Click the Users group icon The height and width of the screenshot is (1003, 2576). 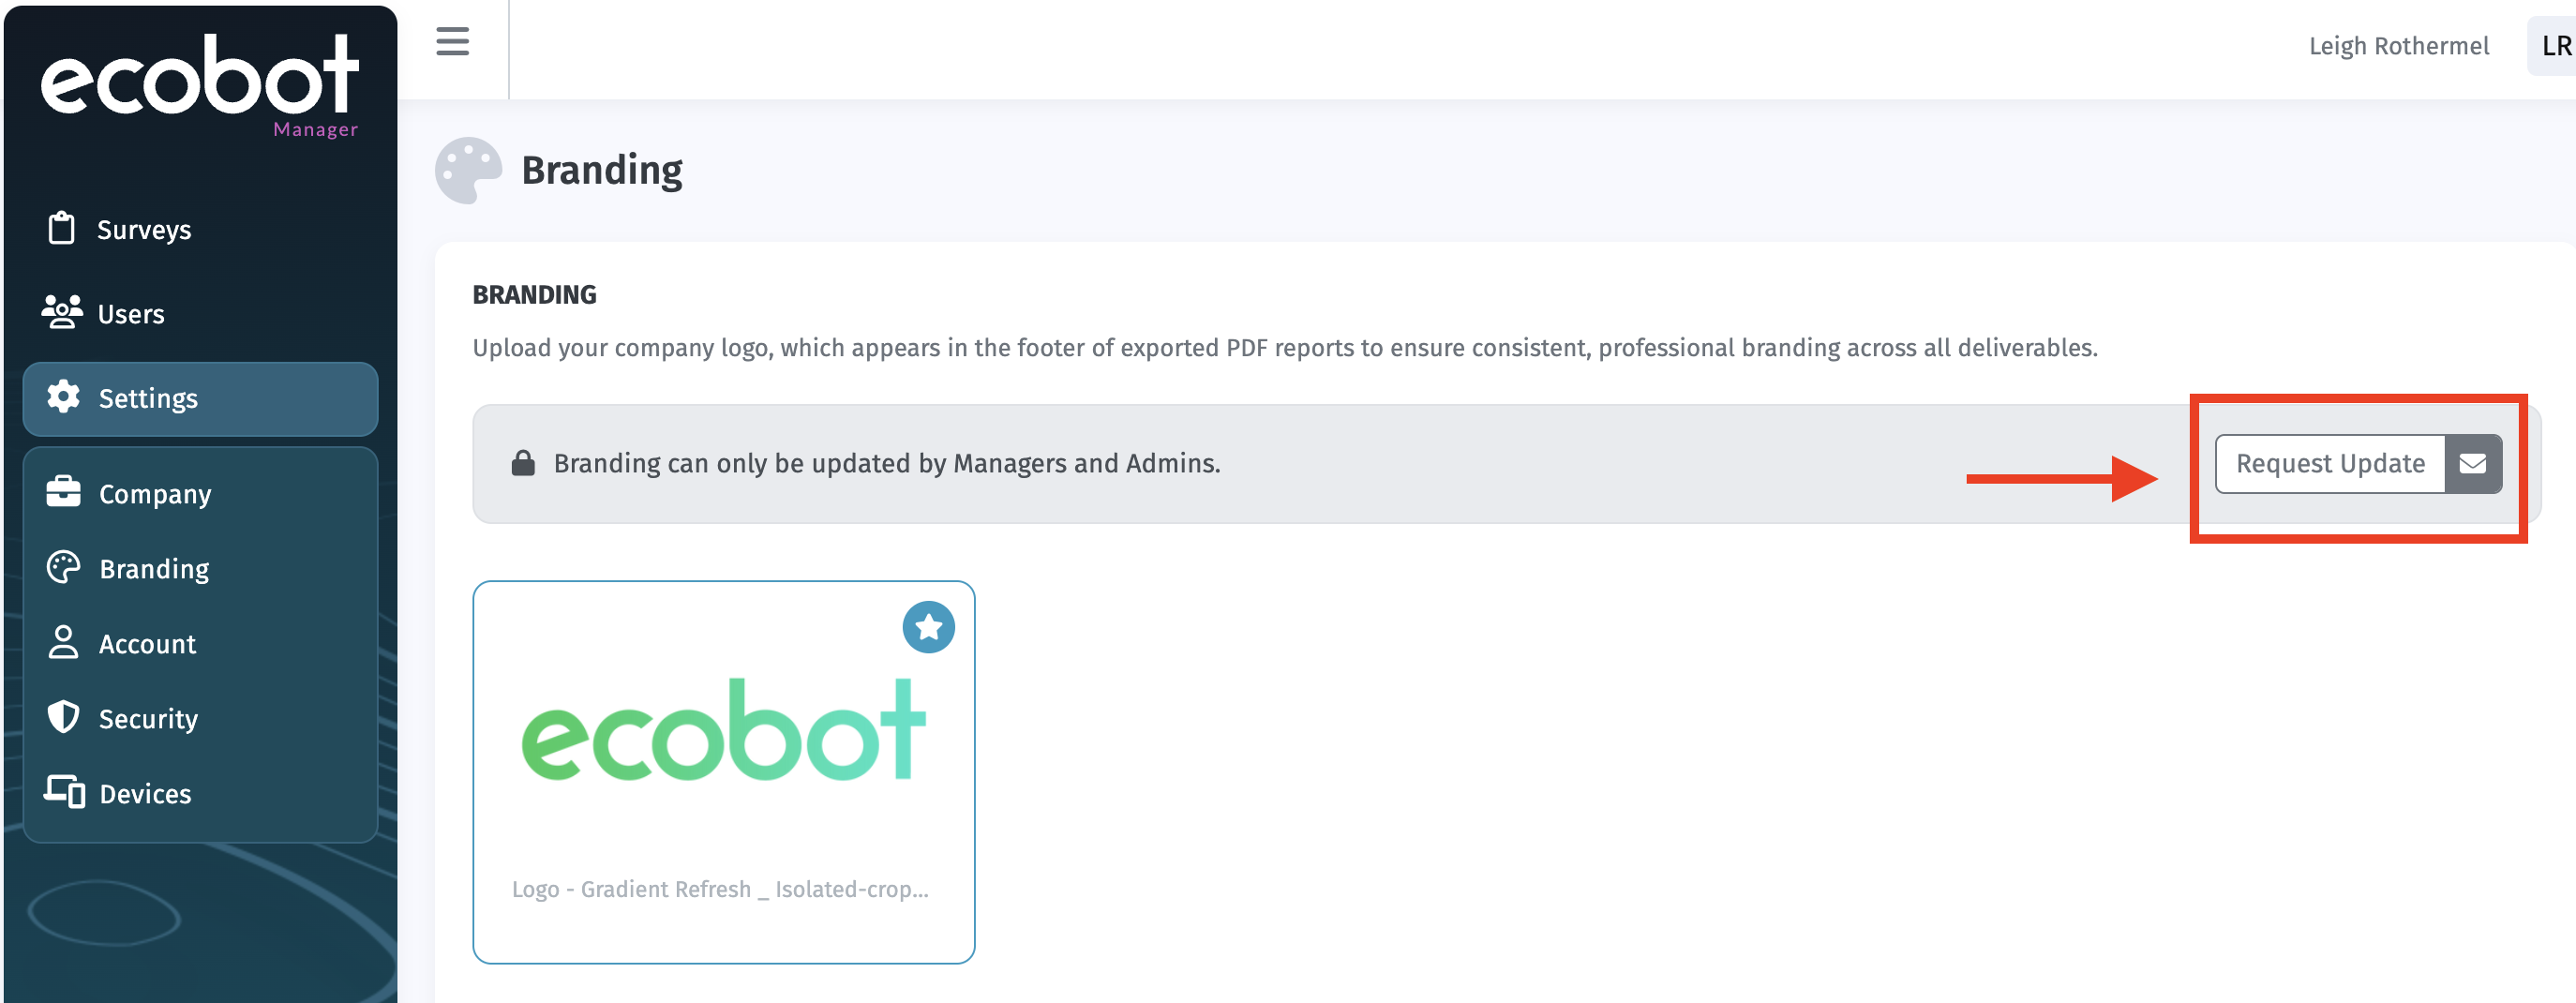pos(62,313)
